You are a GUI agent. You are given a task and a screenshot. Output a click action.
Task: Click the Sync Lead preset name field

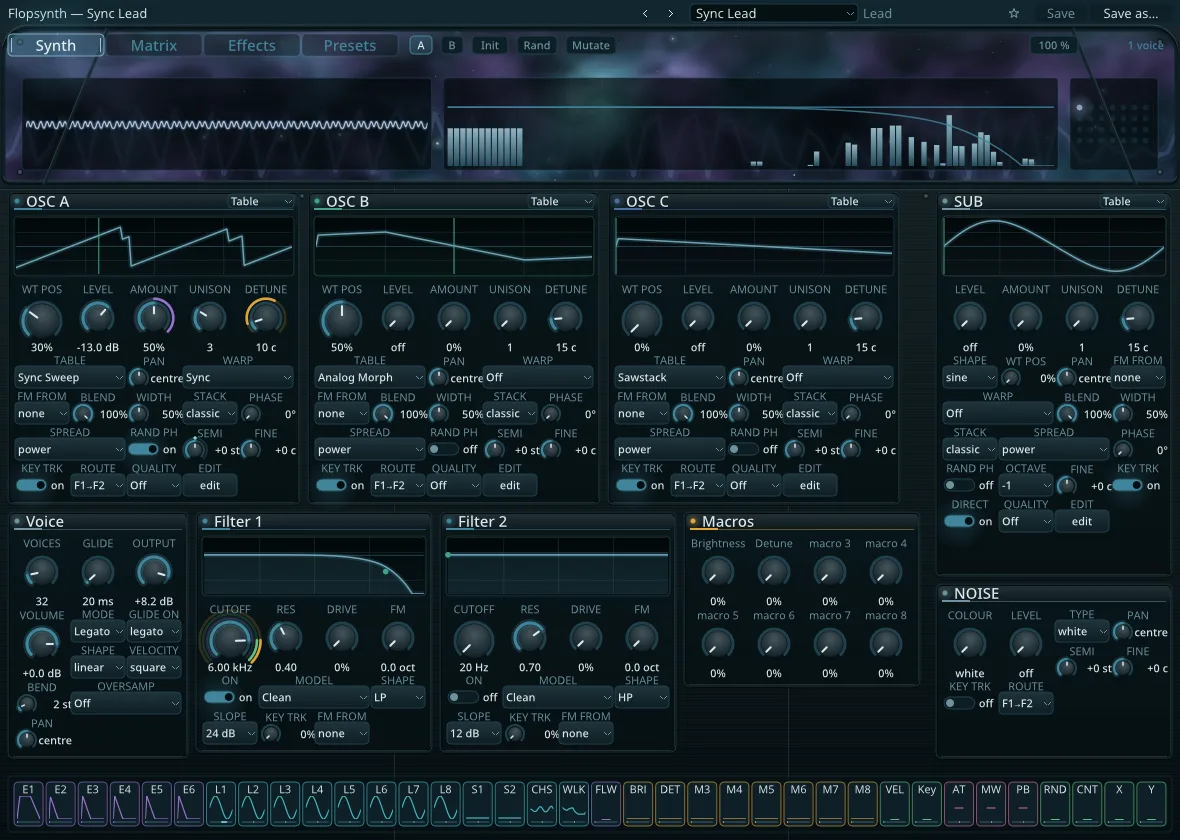coord(774,14)
